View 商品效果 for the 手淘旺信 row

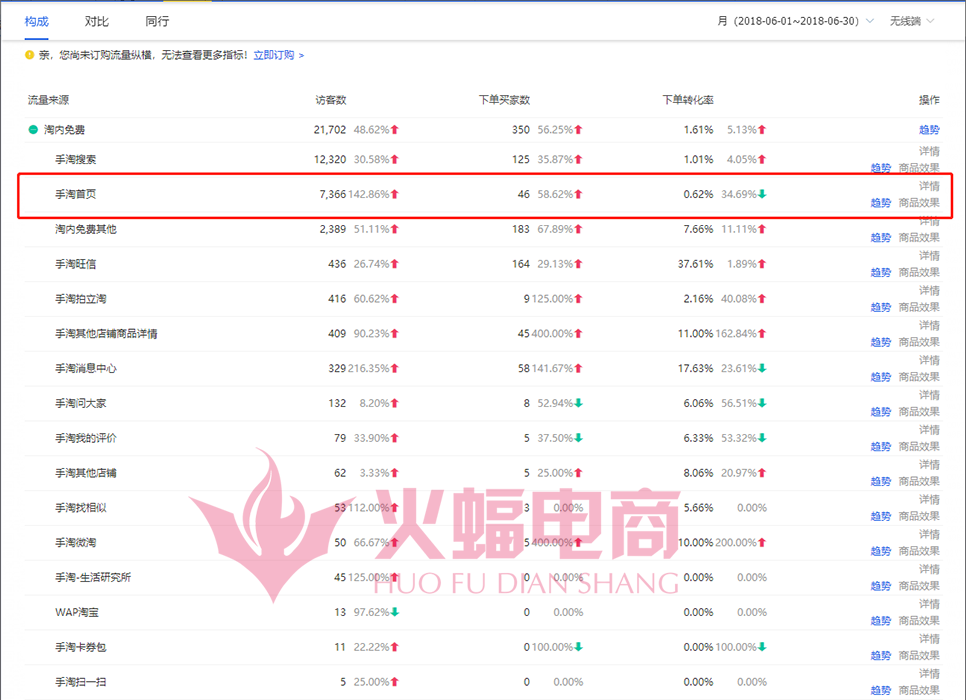pos(919,273)
